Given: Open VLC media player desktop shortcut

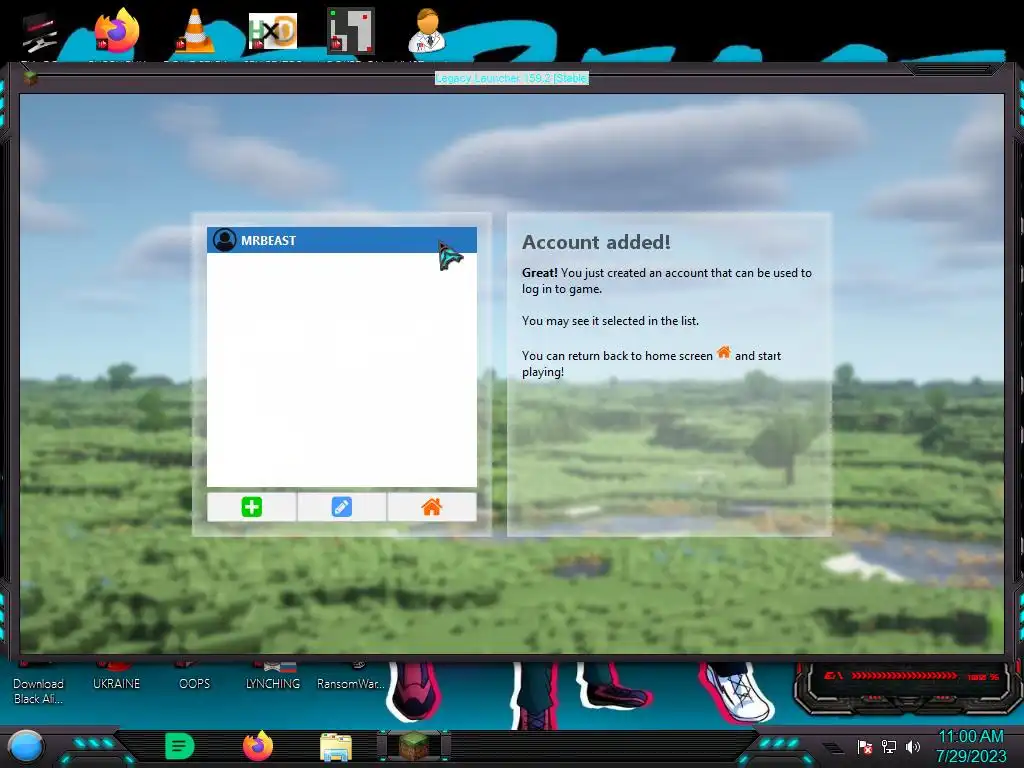Looking at the screenshot, I should click(194, 31).
